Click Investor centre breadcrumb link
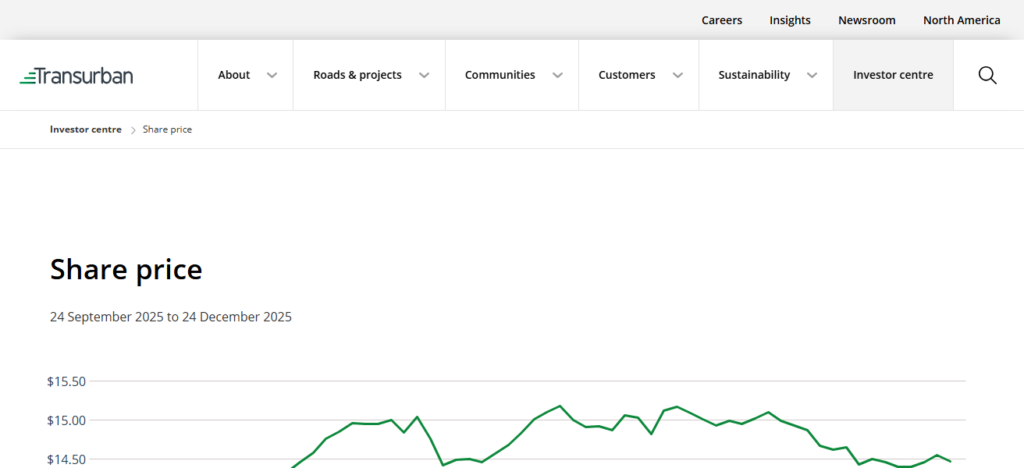Viewport: 1024px width, 468px height. click(x=86, y=130)
